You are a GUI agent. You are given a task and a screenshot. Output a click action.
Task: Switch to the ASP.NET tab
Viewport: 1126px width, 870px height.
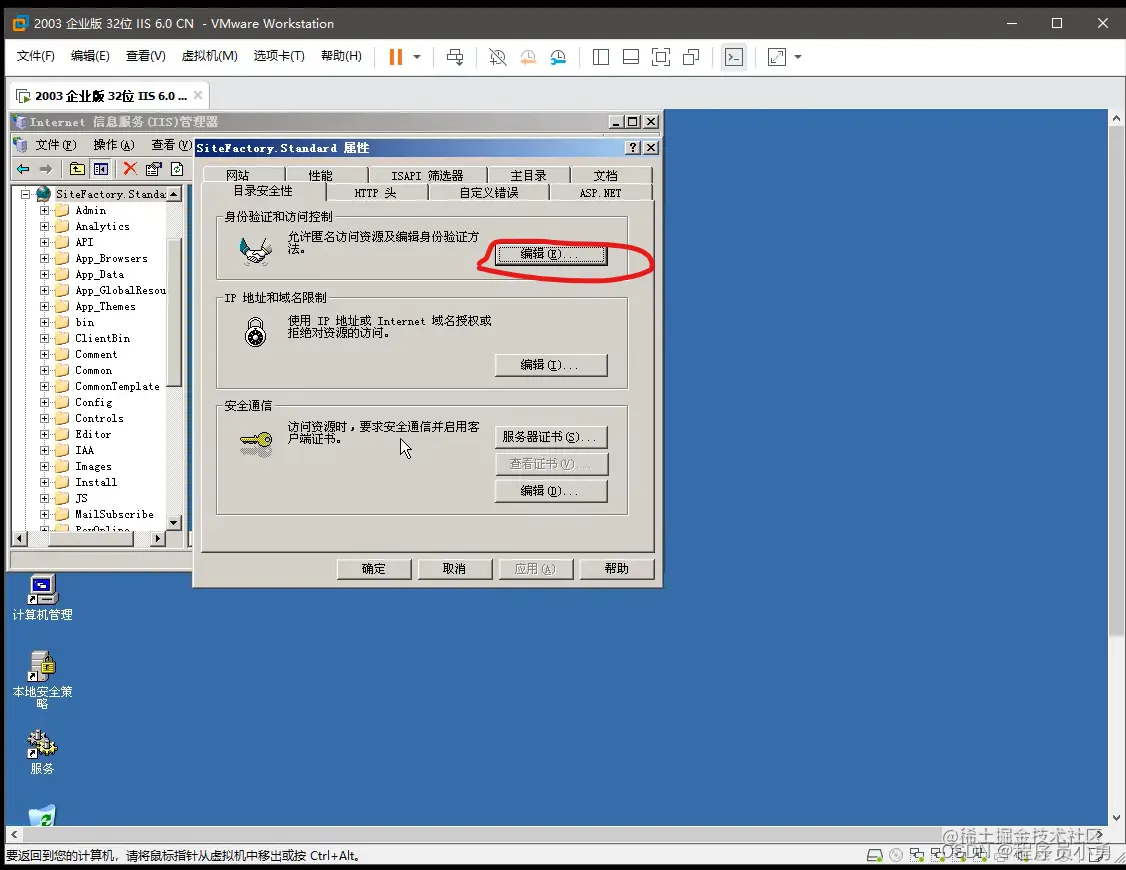(x=600, y=192)
